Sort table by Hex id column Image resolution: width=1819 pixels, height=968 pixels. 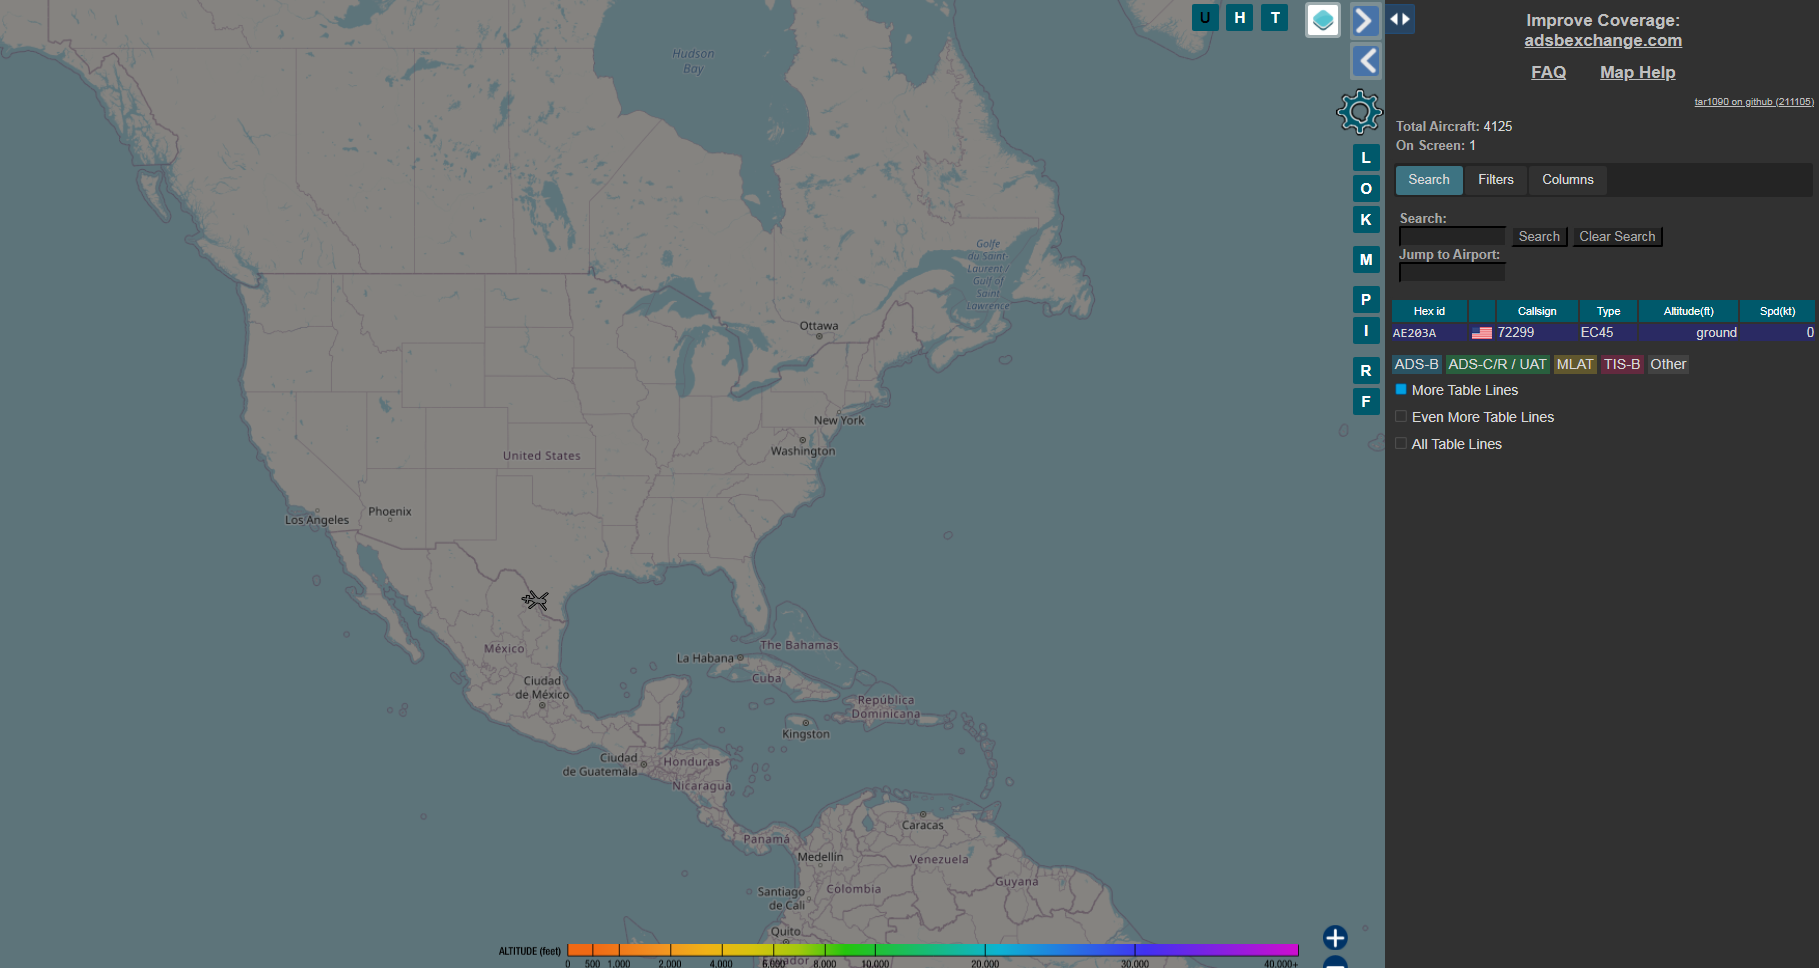click(x=1429, y=311)
